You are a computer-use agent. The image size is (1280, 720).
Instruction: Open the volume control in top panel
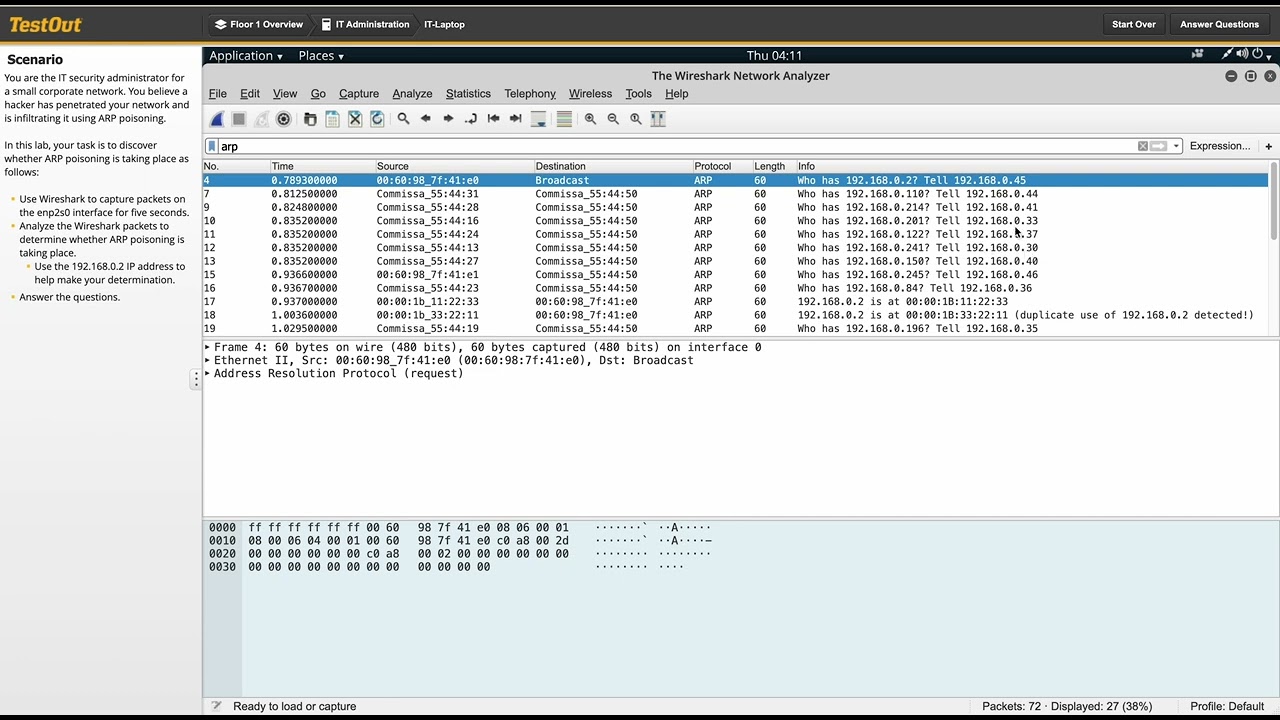coord(1241,54)
